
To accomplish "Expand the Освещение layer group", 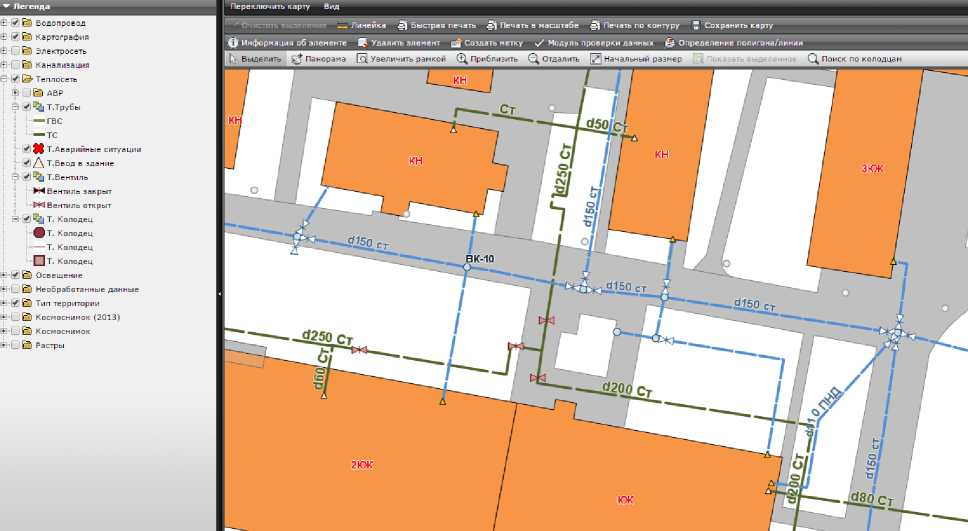I will 4,275.
